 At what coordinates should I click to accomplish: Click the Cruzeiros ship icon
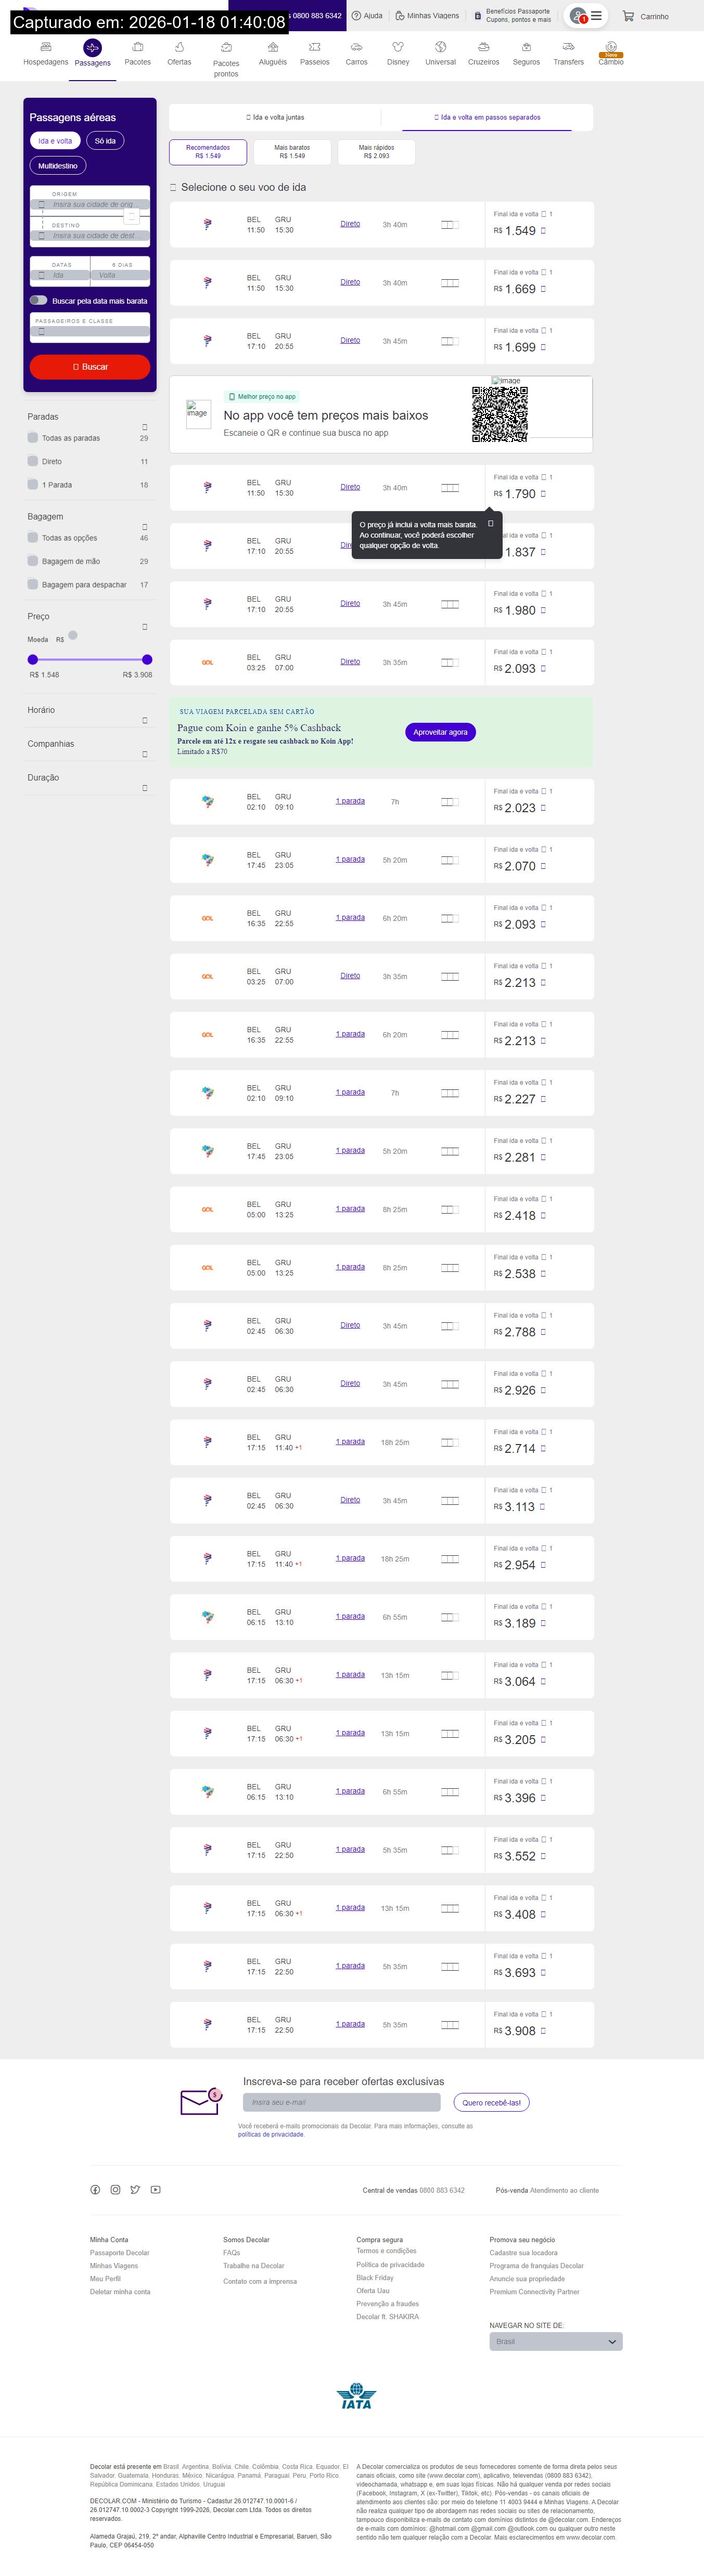pos(483,47)
